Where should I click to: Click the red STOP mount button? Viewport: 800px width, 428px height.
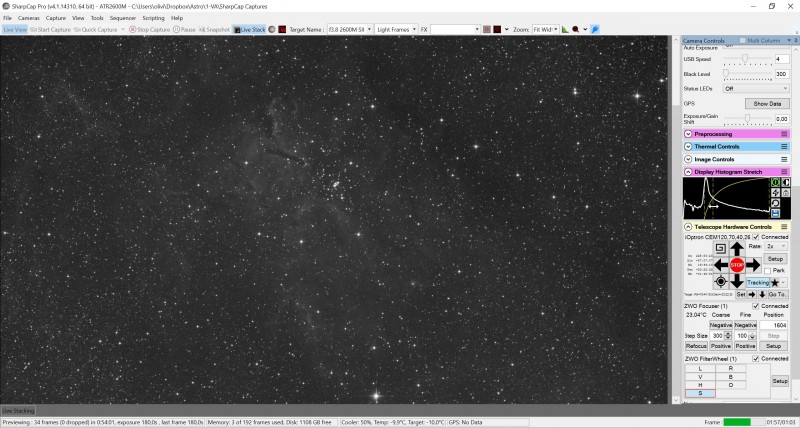pyautogui.click(x=737, y=265)
